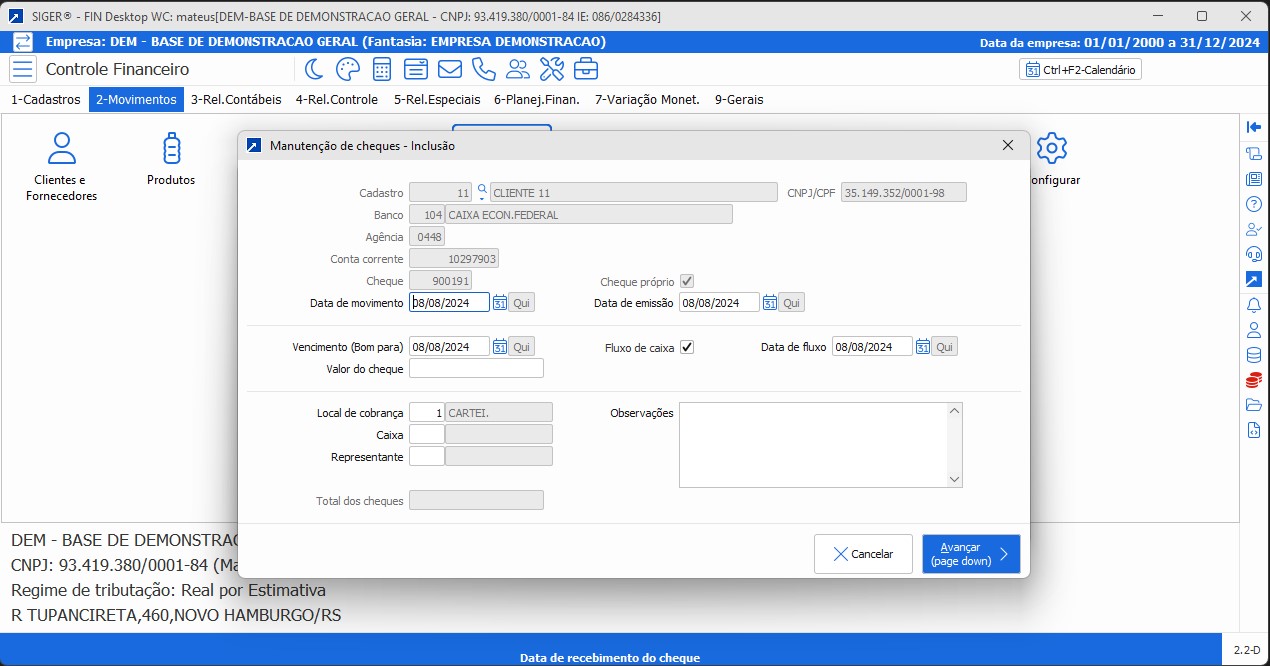Click the red coins icon in sidebar
This screenshot has width=1270, height=666.
pyautogui.click(x=1253, y=380)
